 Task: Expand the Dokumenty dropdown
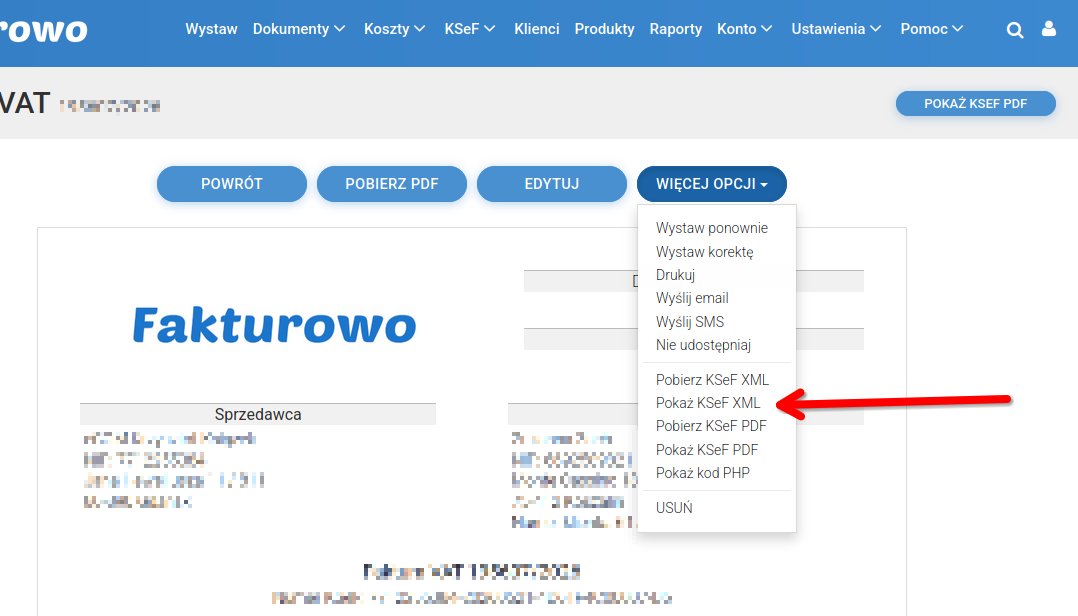pos(299,29)
